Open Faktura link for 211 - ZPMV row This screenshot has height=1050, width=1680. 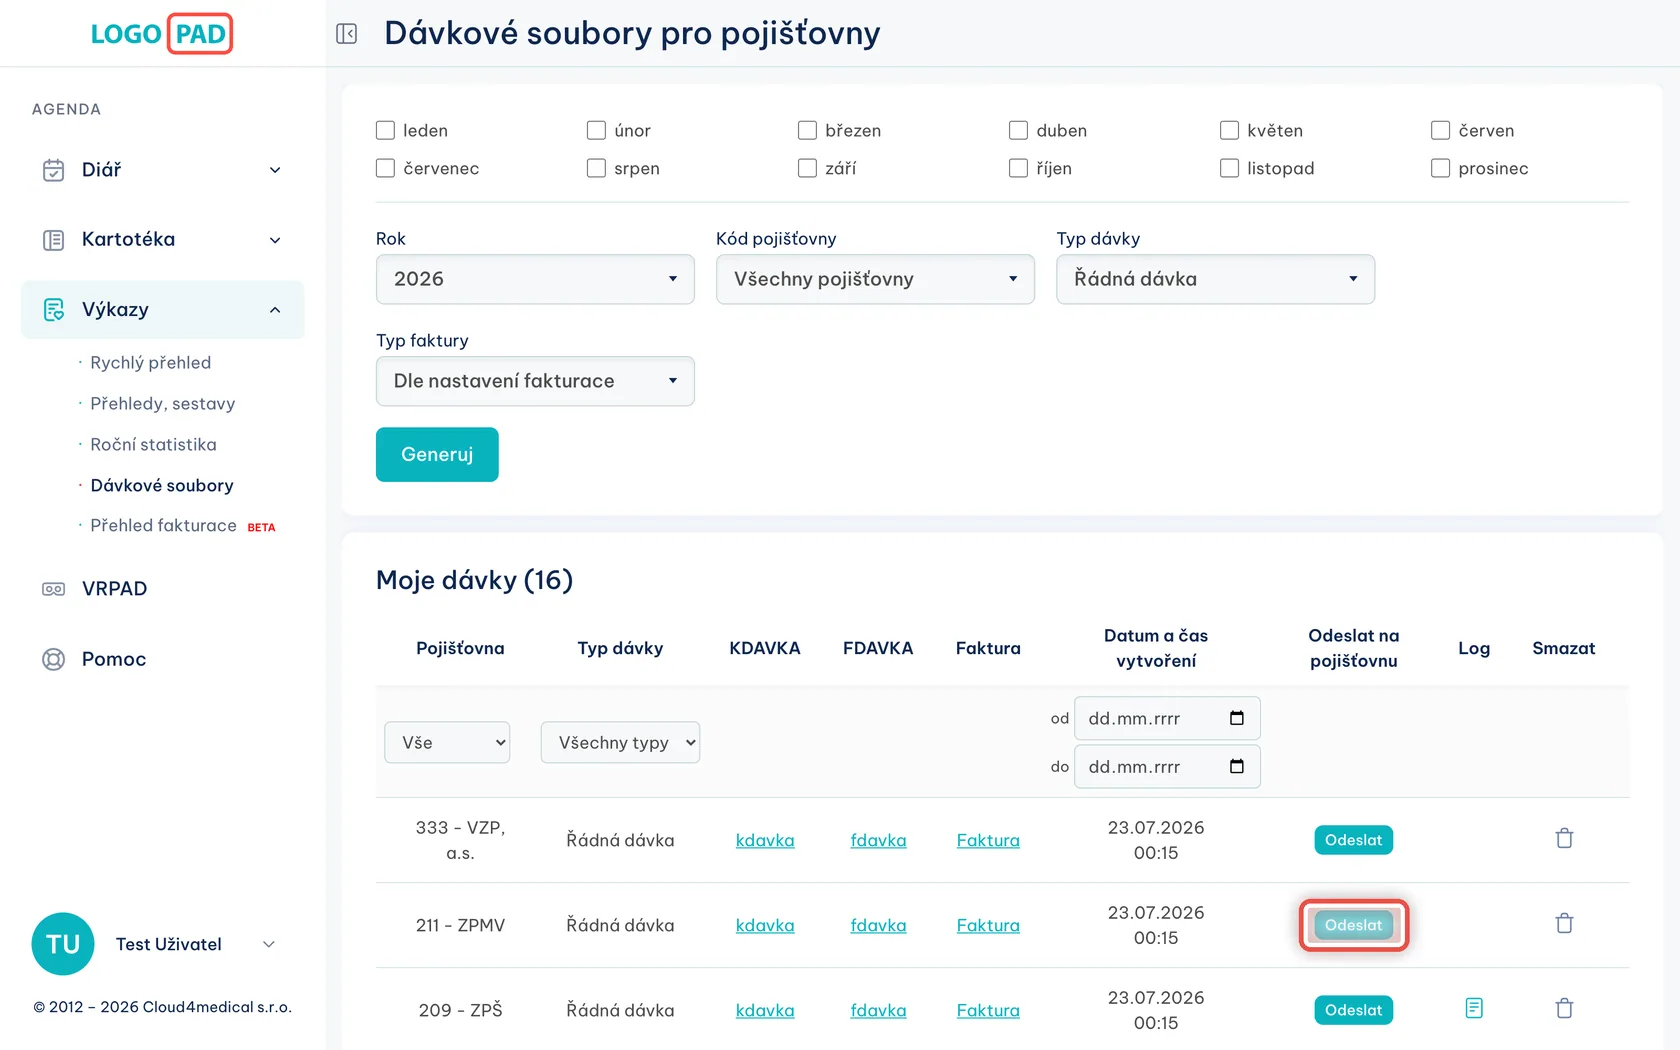tap(988, 925)
